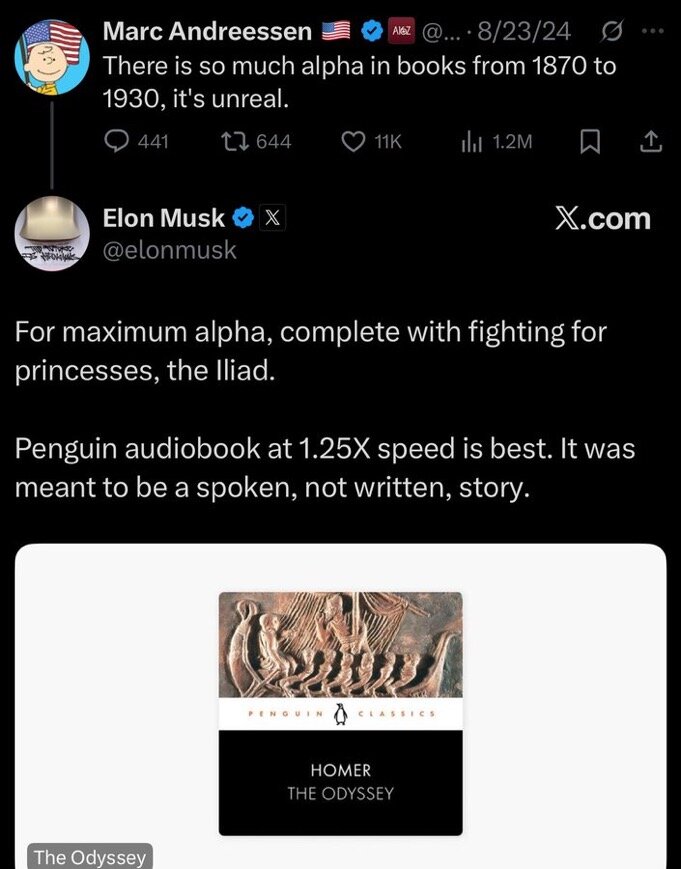Click the X affiliation badge beside Elon Musk
The width and height of the screenshot is (681, 869).
(271, 217)
